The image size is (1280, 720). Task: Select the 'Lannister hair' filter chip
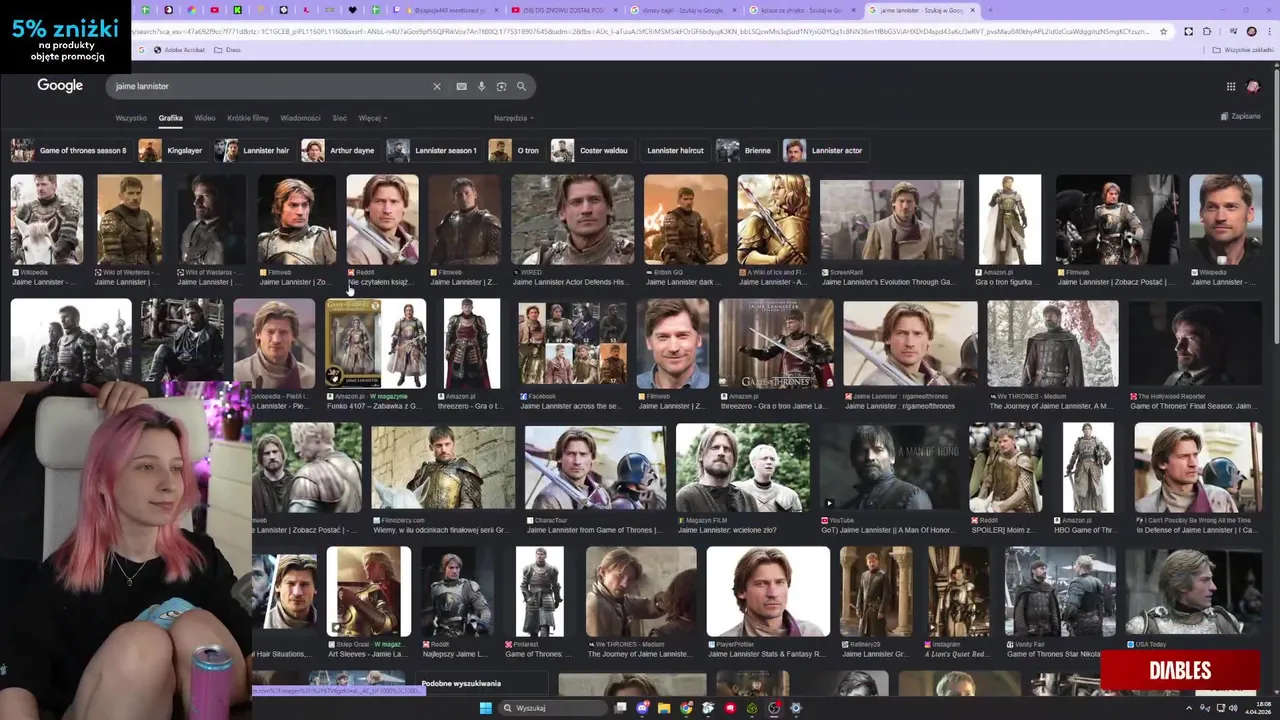254,150
